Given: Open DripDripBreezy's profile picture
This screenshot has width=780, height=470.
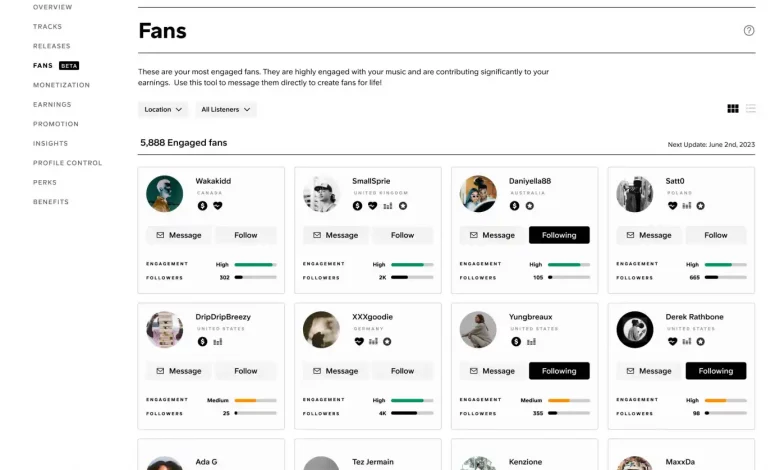Looking at the screenshot, I should pos(165,329).
